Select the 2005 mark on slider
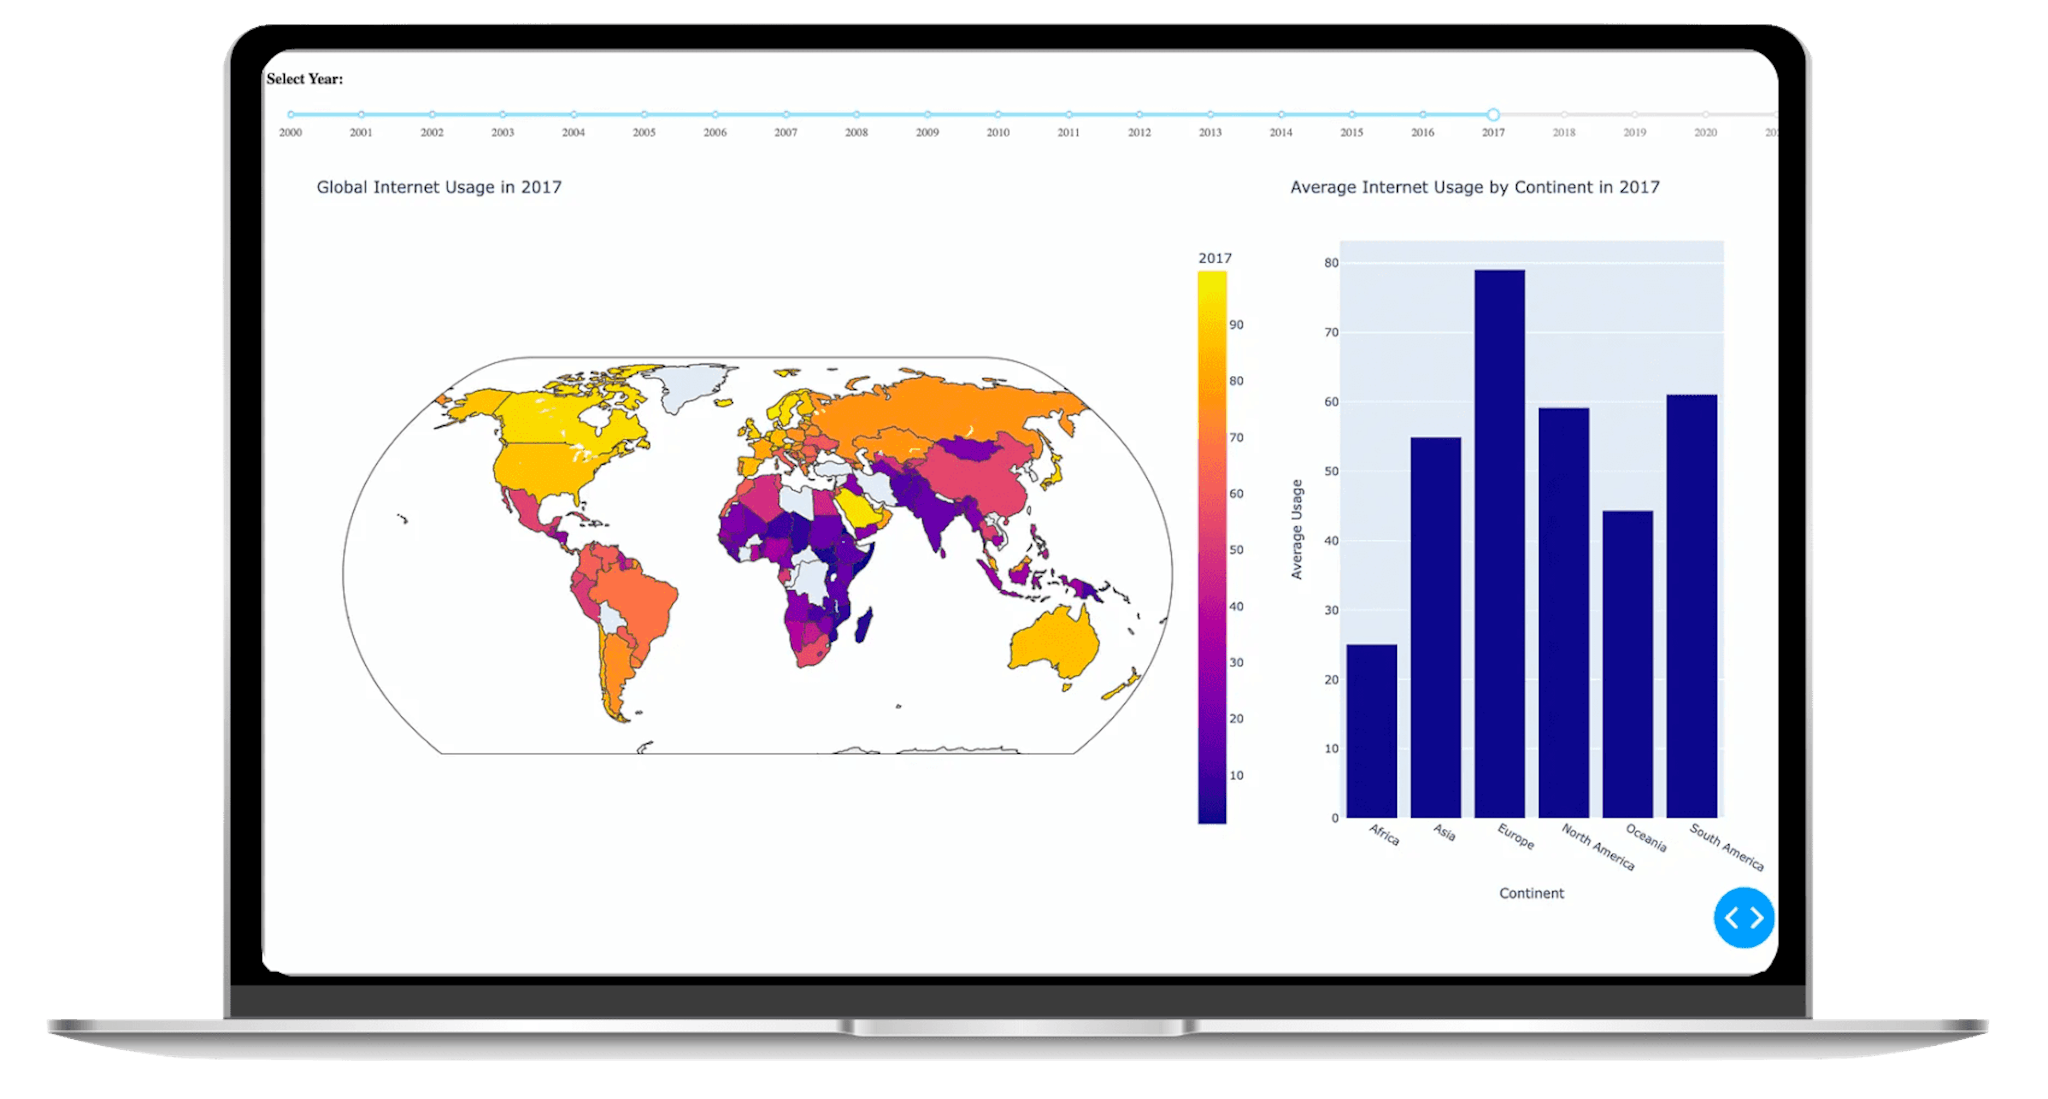 coord(644,115)
